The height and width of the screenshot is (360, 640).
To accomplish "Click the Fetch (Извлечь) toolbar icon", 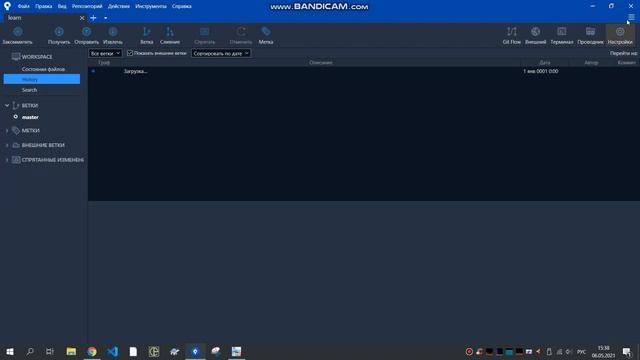I will click(x=113, y=36).
